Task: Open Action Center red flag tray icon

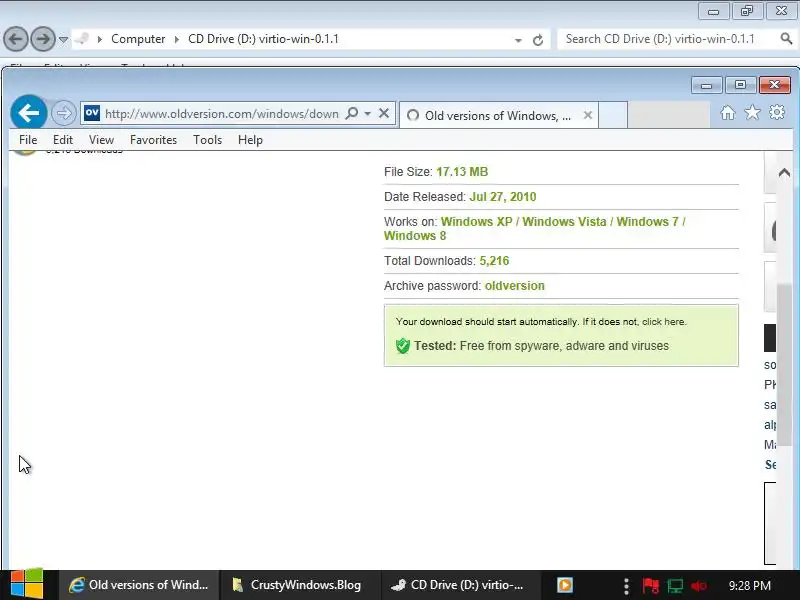Action: [650, 586]
